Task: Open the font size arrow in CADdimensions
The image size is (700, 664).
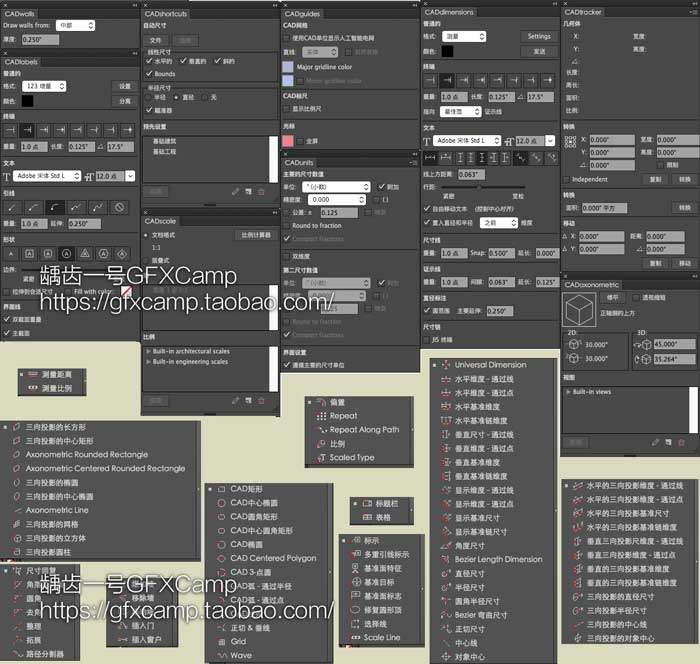Action: 550,141
